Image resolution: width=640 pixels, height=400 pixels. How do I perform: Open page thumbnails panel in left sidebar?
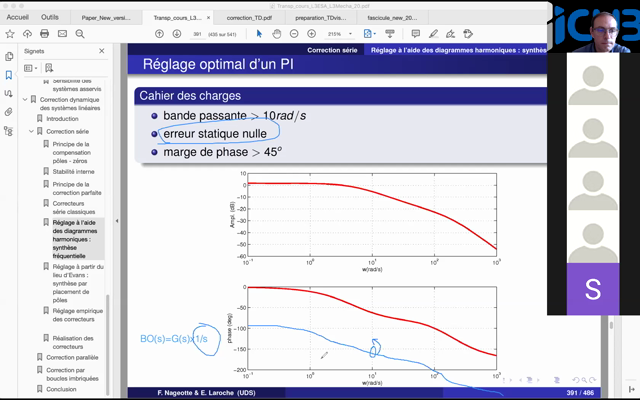[9, 57]
